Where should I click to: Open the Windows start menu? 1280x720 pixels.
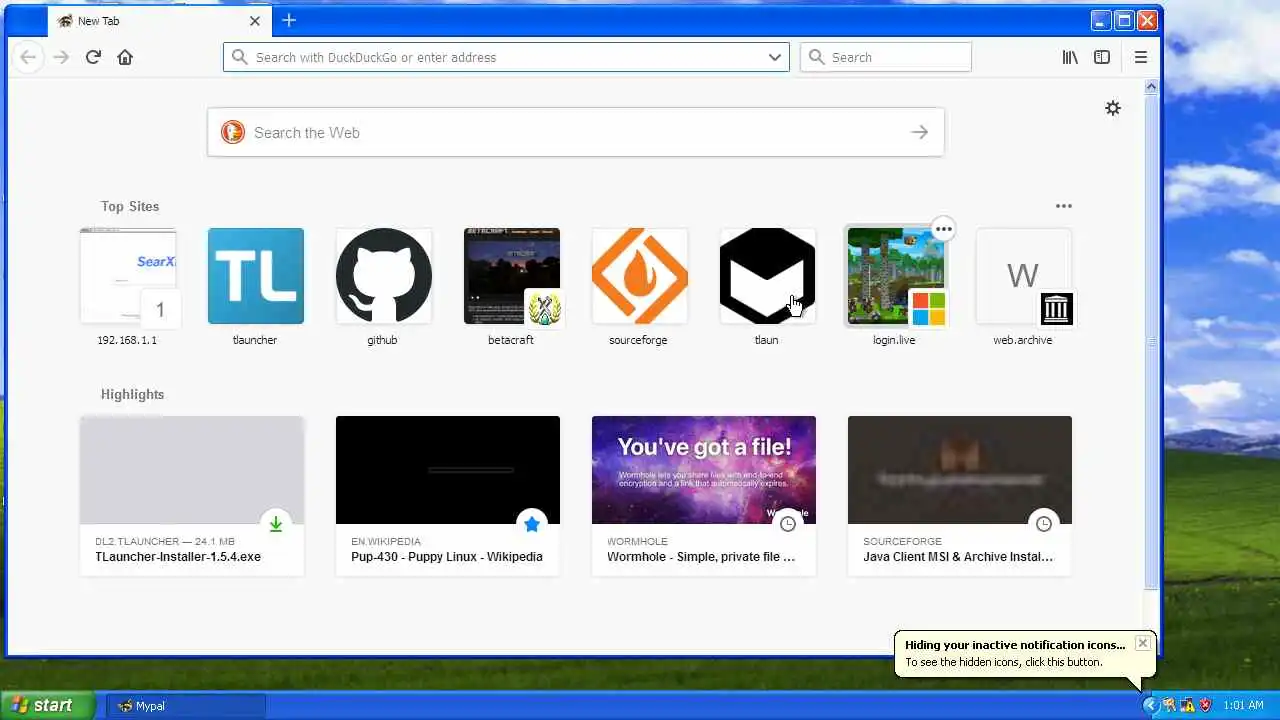(x=46, y=705)
